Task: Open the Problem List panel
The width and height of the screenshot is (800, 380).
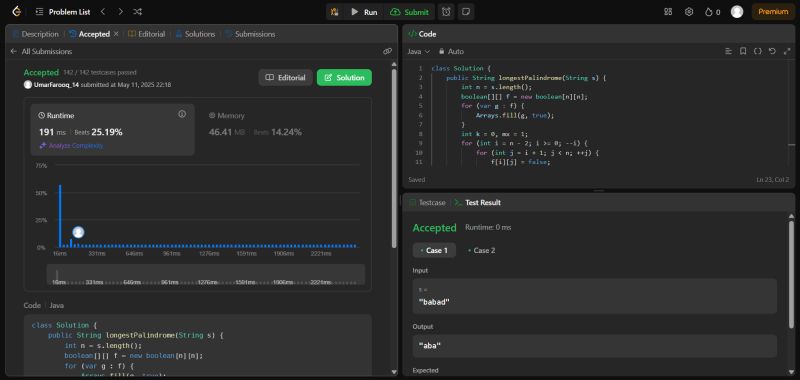Action: [x=62, y=12]
